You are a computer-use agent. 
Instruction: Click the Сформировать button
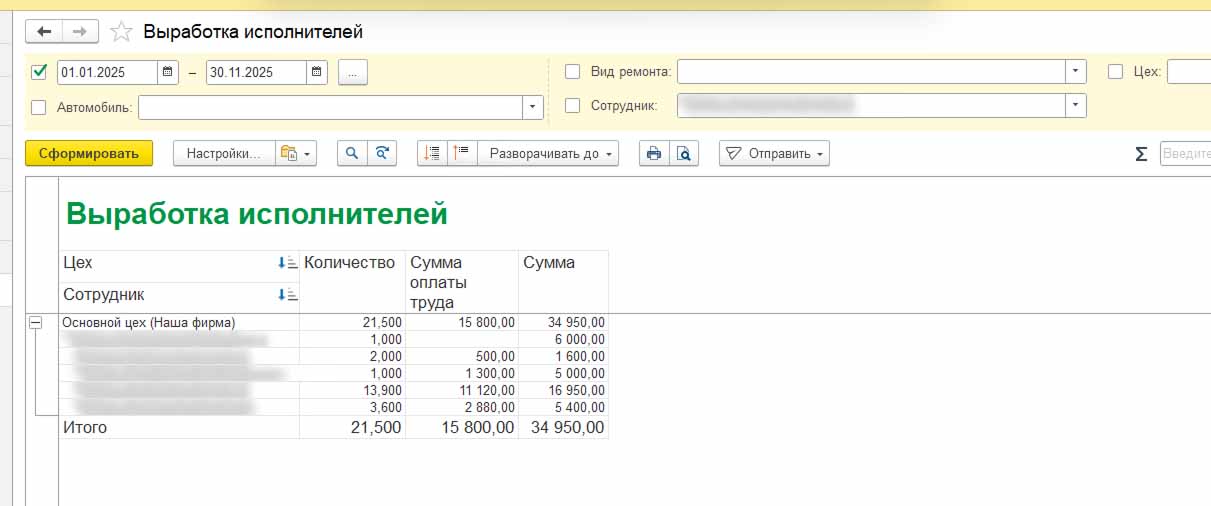89,153
